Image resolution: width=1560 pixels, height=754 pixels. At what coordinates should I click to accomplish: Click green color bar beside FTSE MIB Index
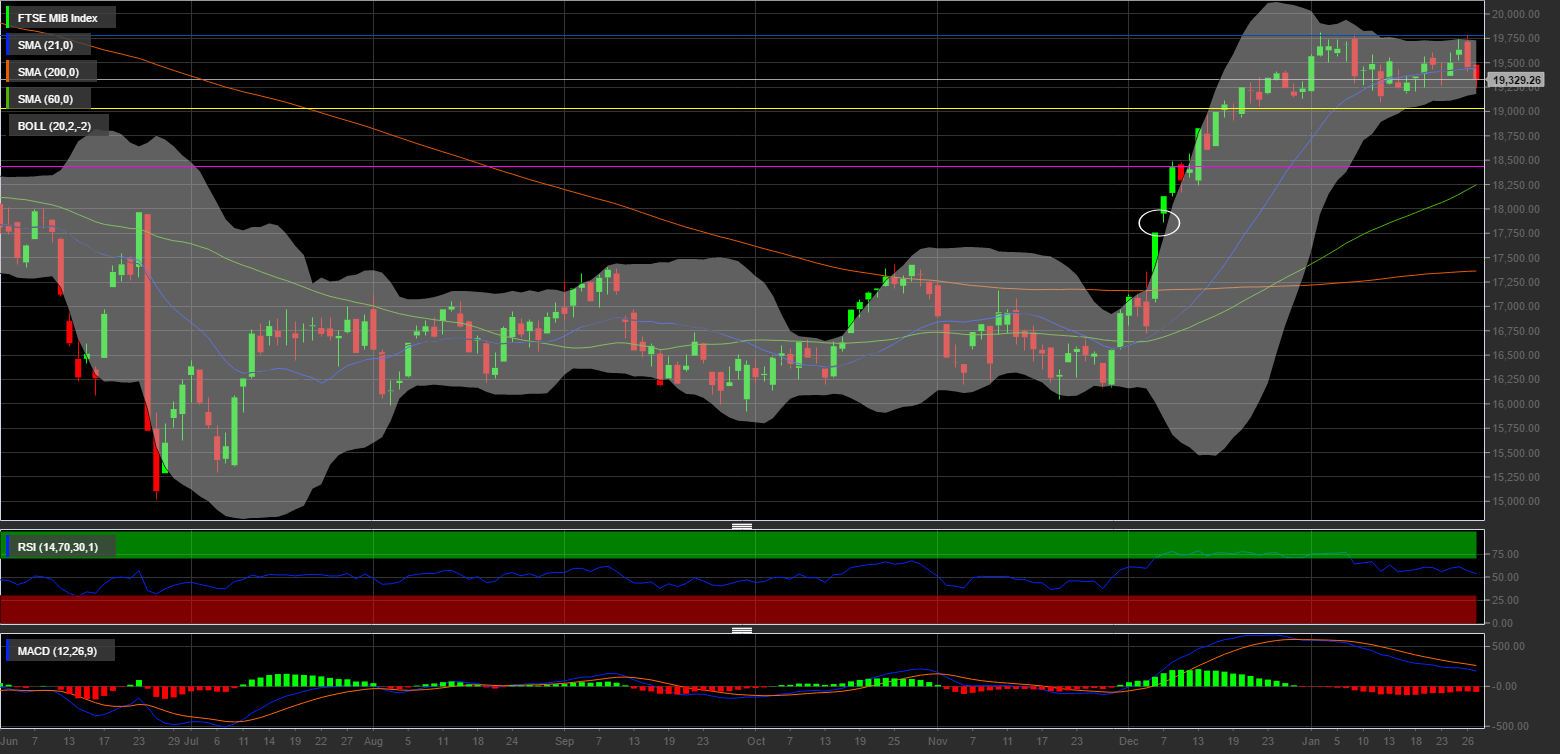point(8,18)
